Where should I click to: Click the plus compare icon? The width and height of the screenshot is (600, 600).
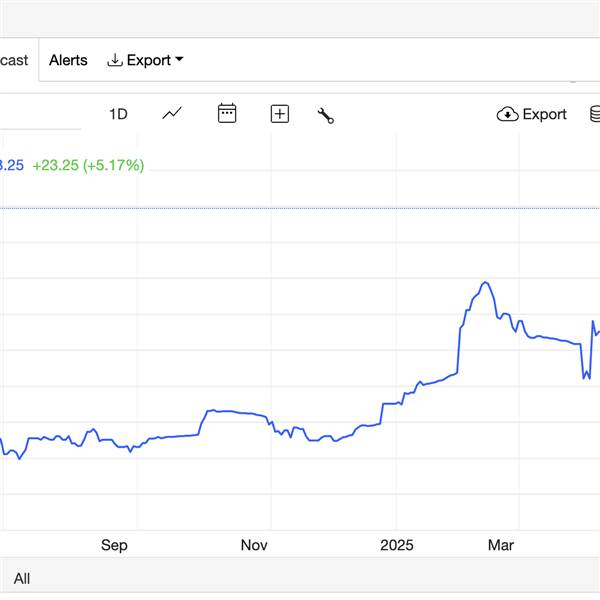click(x=280, y=114)
